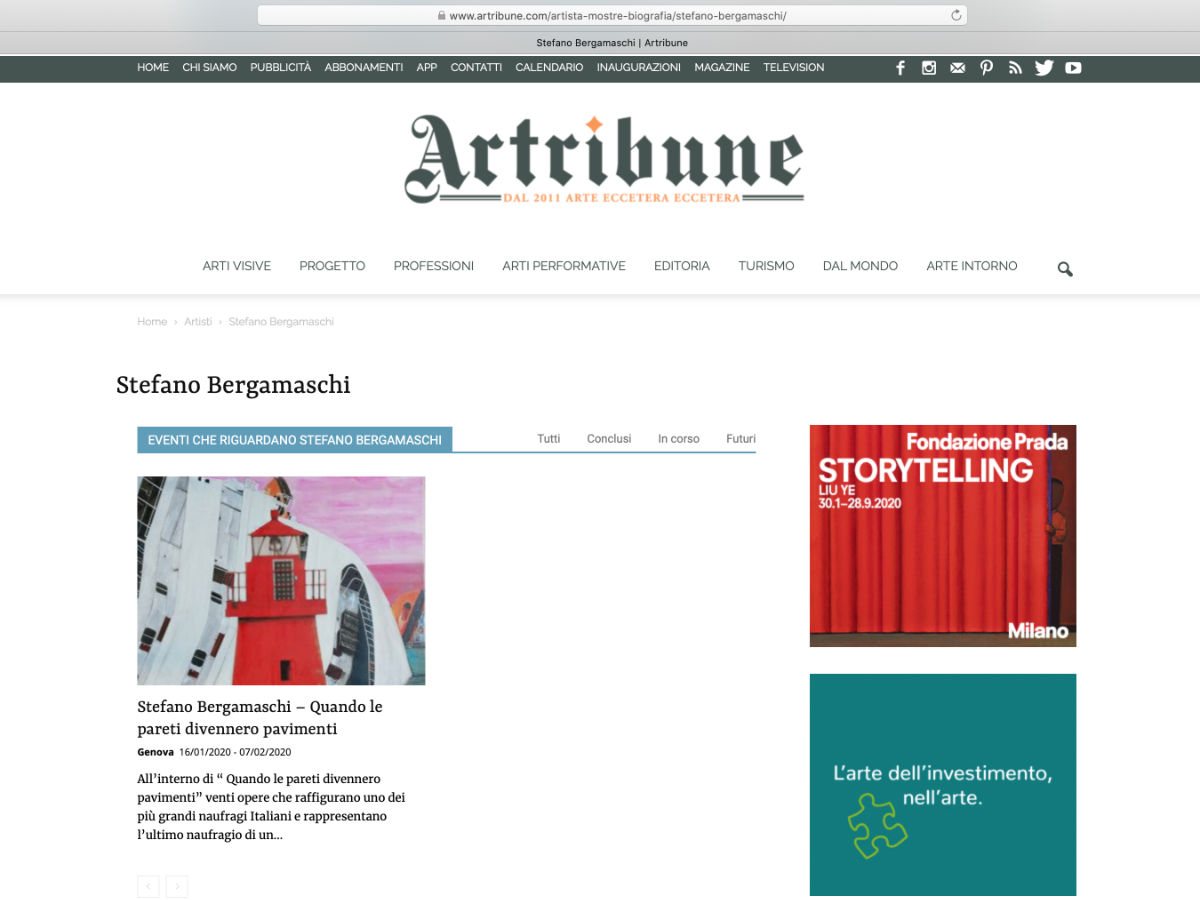Open HOME in the top bar
Screen dimensions: 1200x900
point(153,67)
